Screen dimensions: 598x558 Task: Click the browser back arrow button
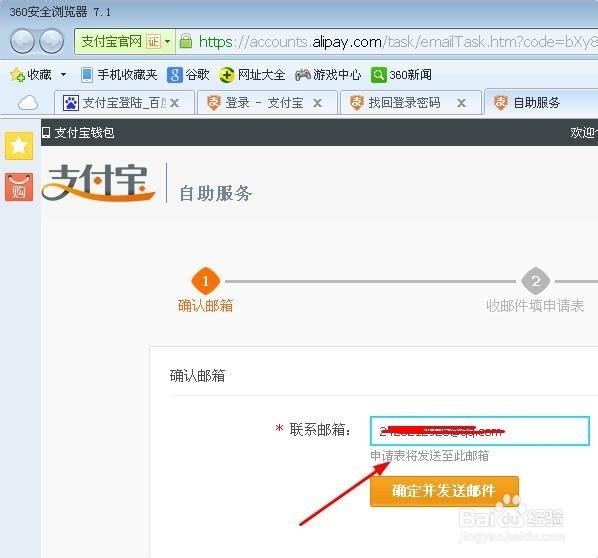tap(22, 41)
